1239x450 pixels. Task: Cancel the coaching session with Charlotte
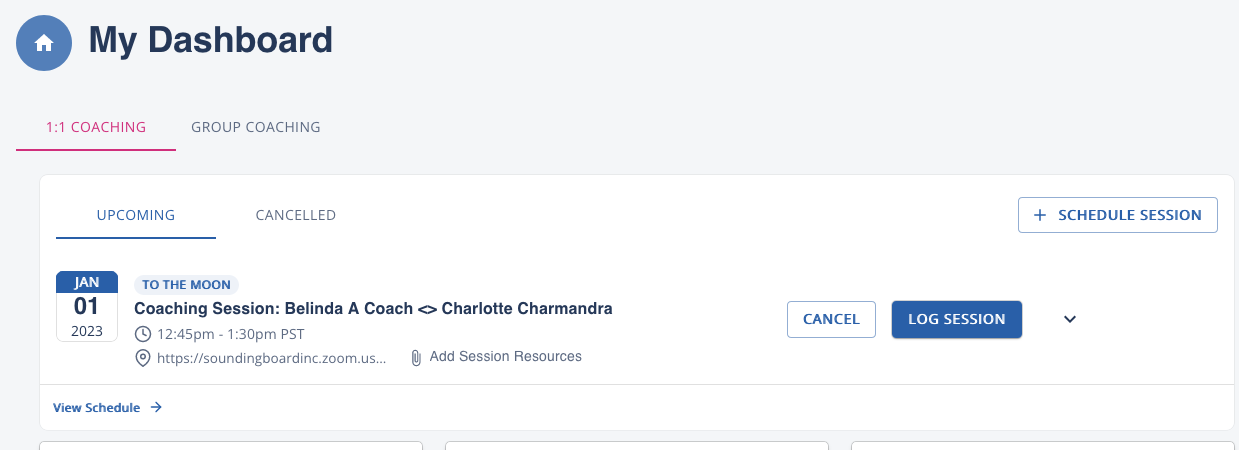tap(831, 319)
